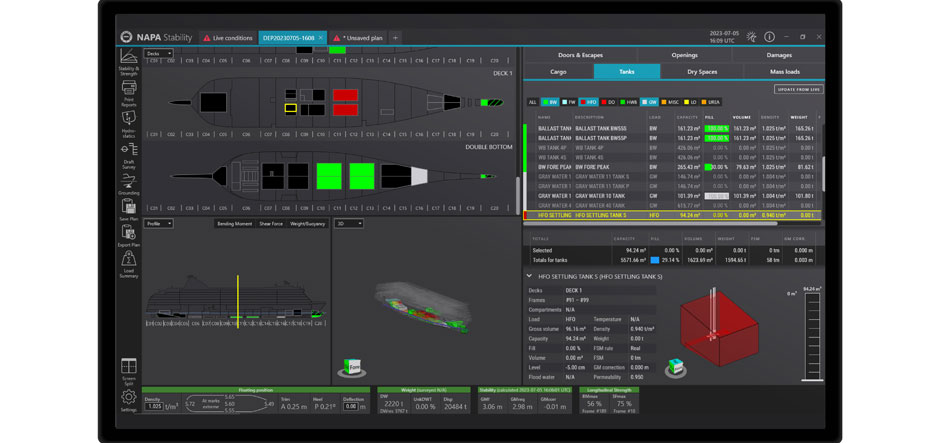Open the Profile view dropdown

click(159, 224)
